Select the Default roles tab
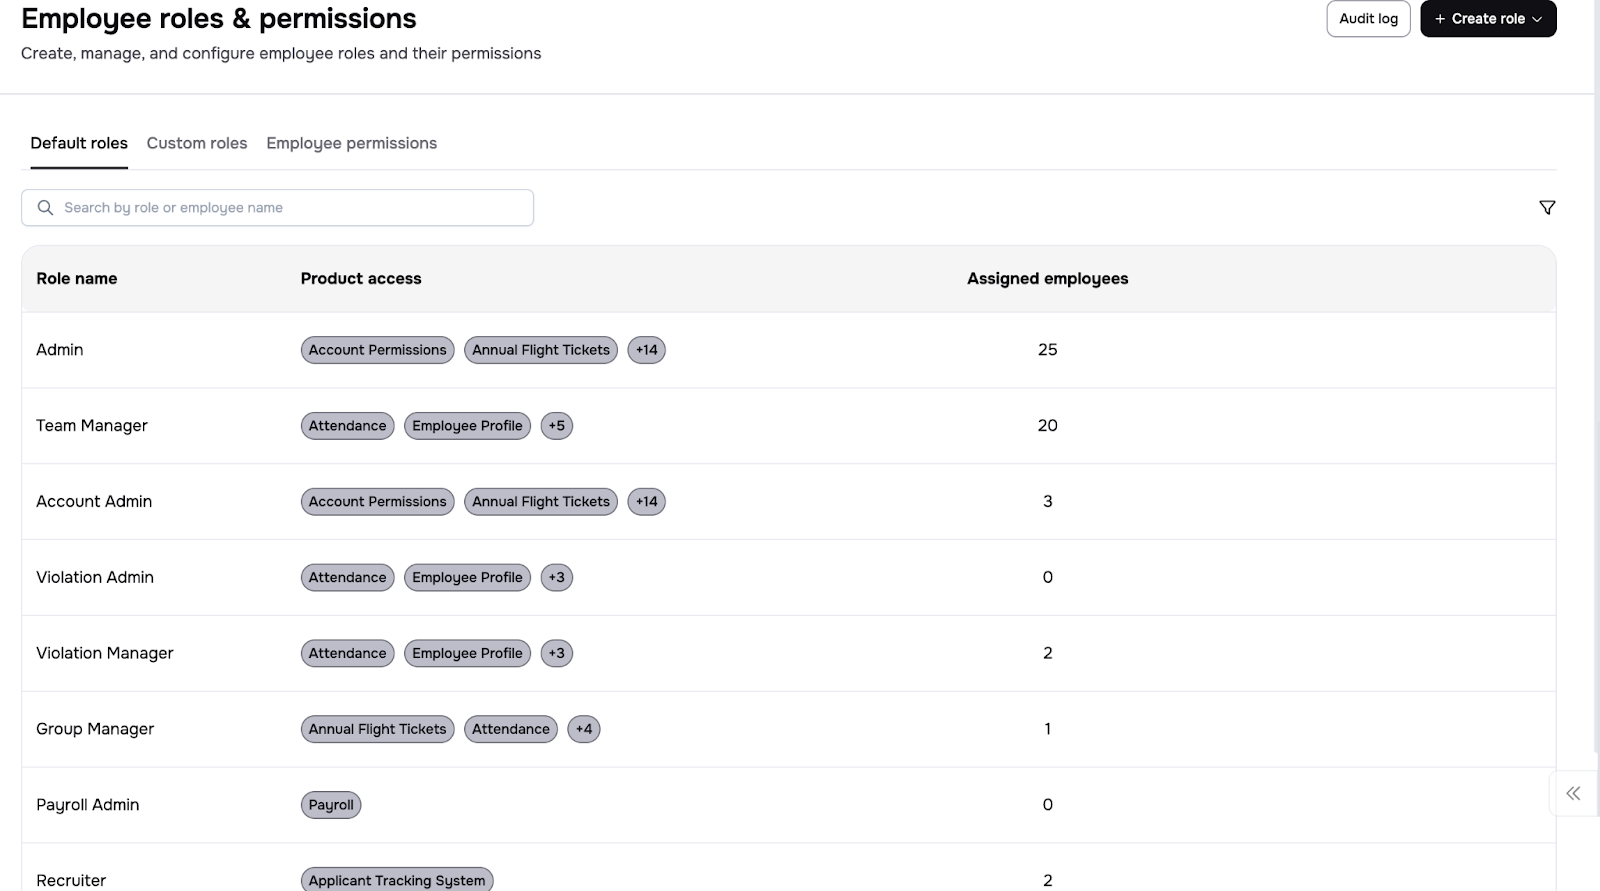The width and height of the screenshot is (1600, 891). (x=79, y=143)
